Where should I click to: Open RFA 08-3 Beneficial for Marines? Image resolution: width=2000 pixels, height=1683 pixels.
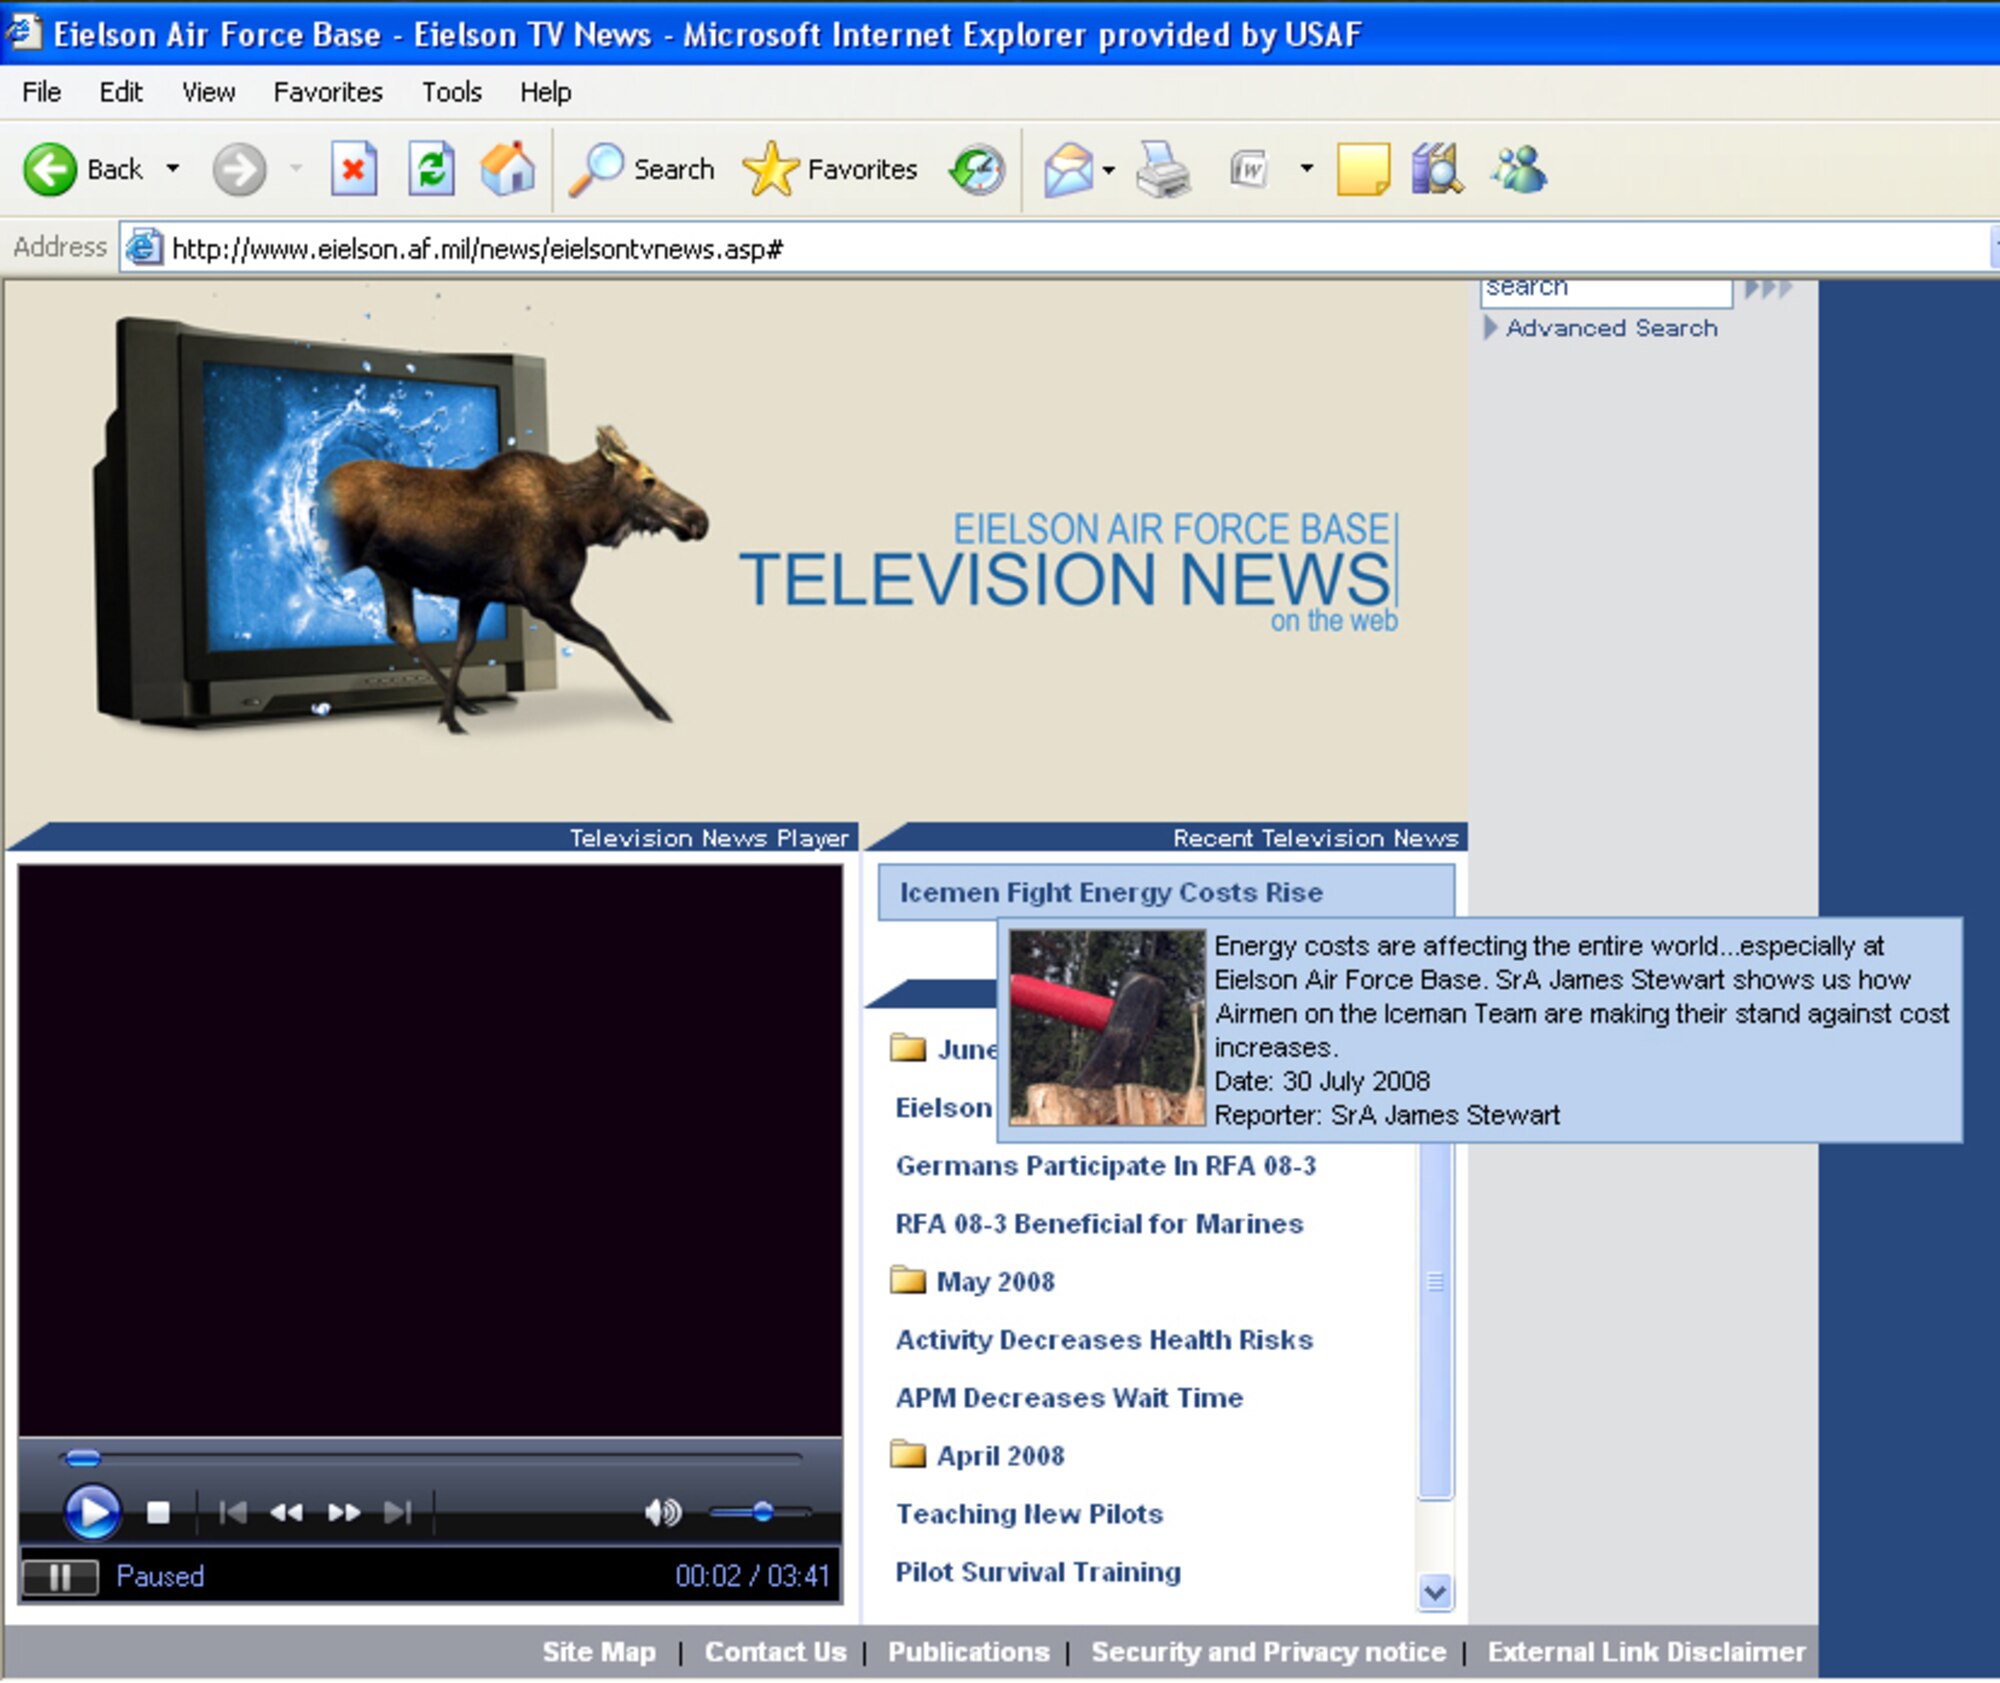(x=1099, y=1224)
